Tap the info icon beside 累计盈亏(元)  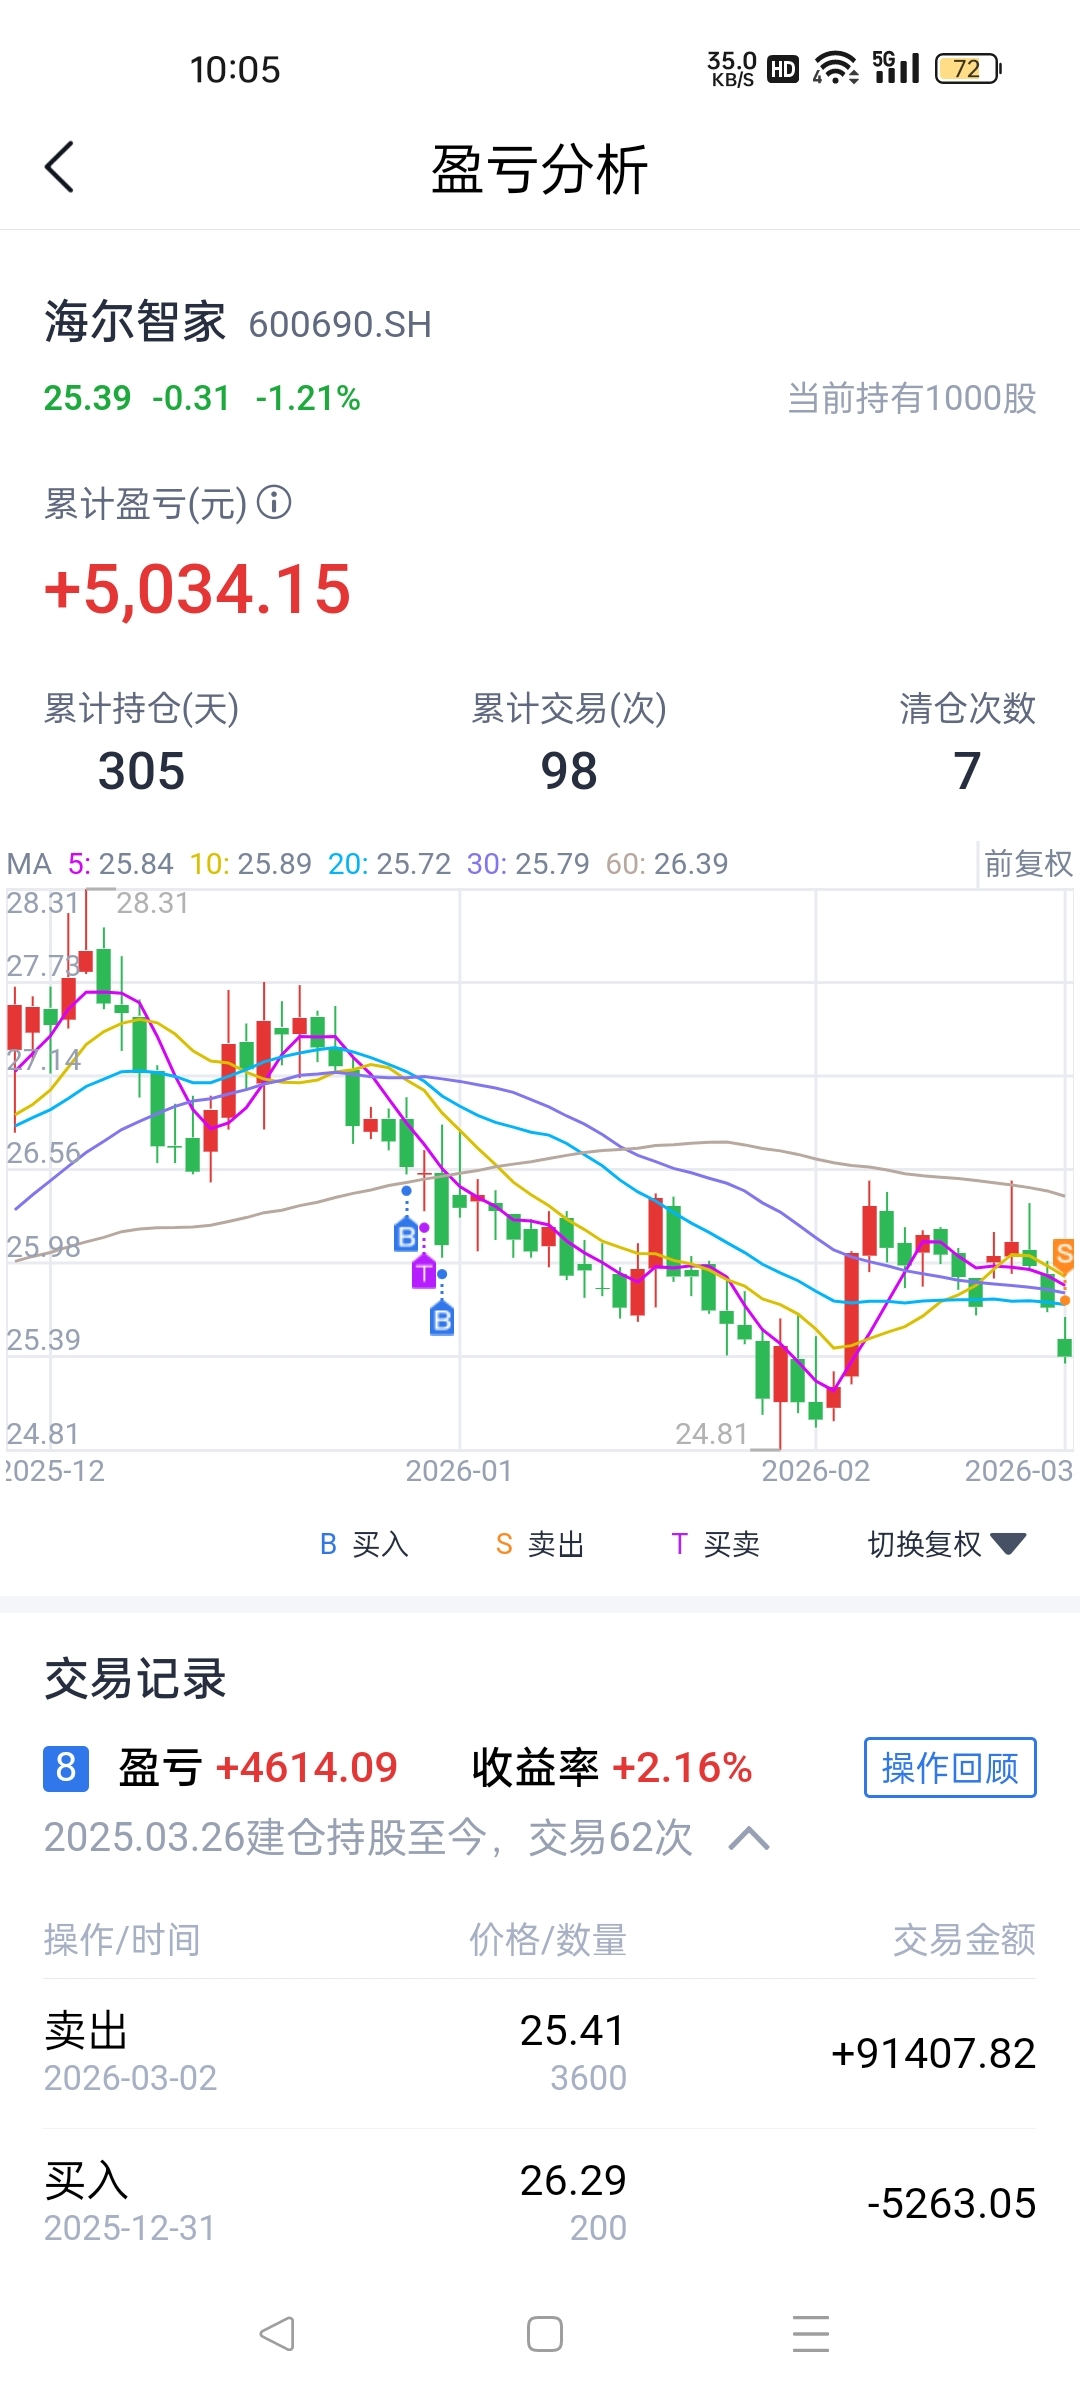(x=274, y=502)
